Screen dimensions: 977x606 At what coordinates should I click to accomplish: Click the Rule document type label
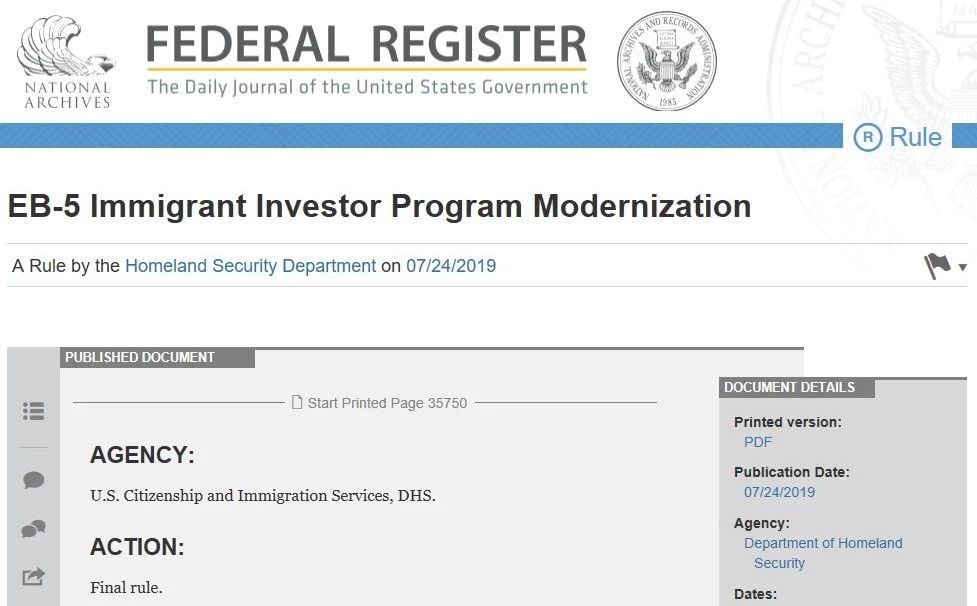(915, 137)
